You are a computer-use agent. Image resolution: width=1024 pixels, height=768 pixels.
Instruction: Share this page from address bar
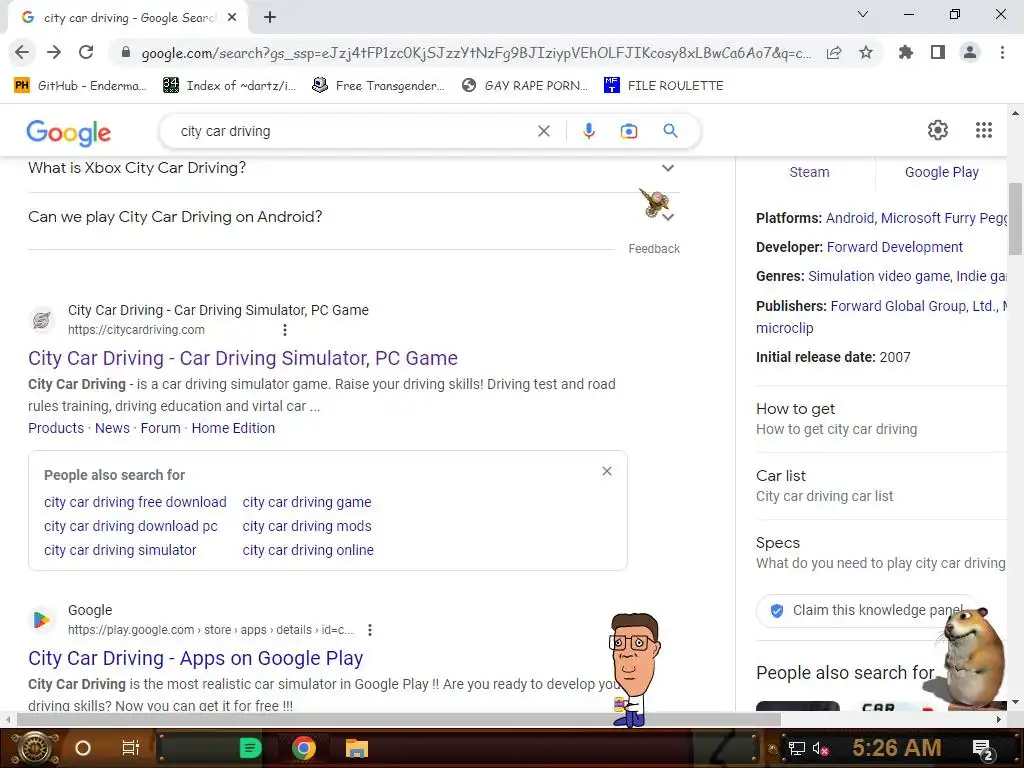click(834, 52)
